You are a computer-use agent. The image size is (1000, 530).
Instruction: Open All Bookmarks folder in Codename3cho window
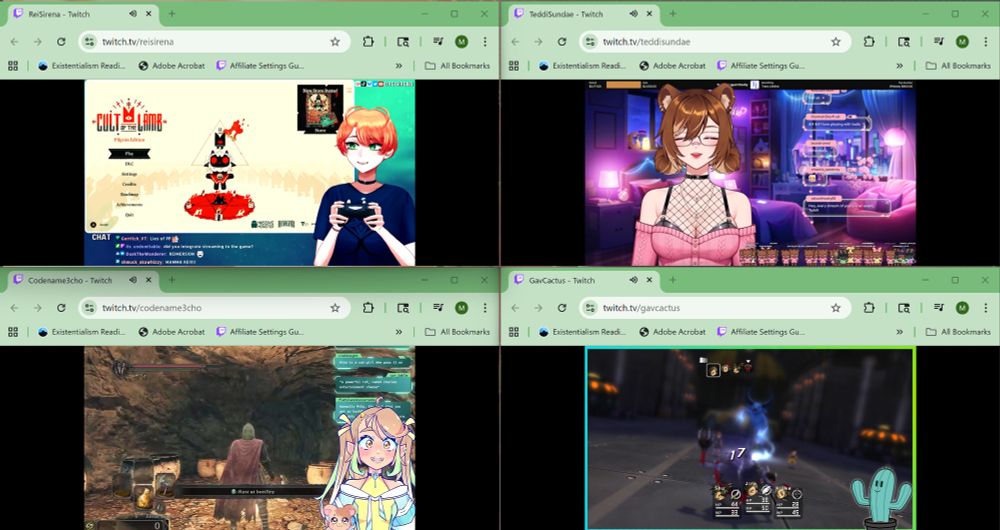[458, 332]
